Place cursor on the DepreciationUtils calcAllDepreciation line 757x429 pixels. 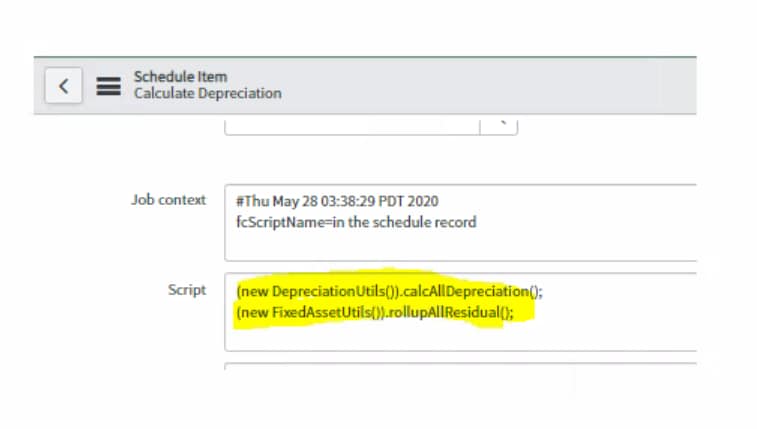390,291
